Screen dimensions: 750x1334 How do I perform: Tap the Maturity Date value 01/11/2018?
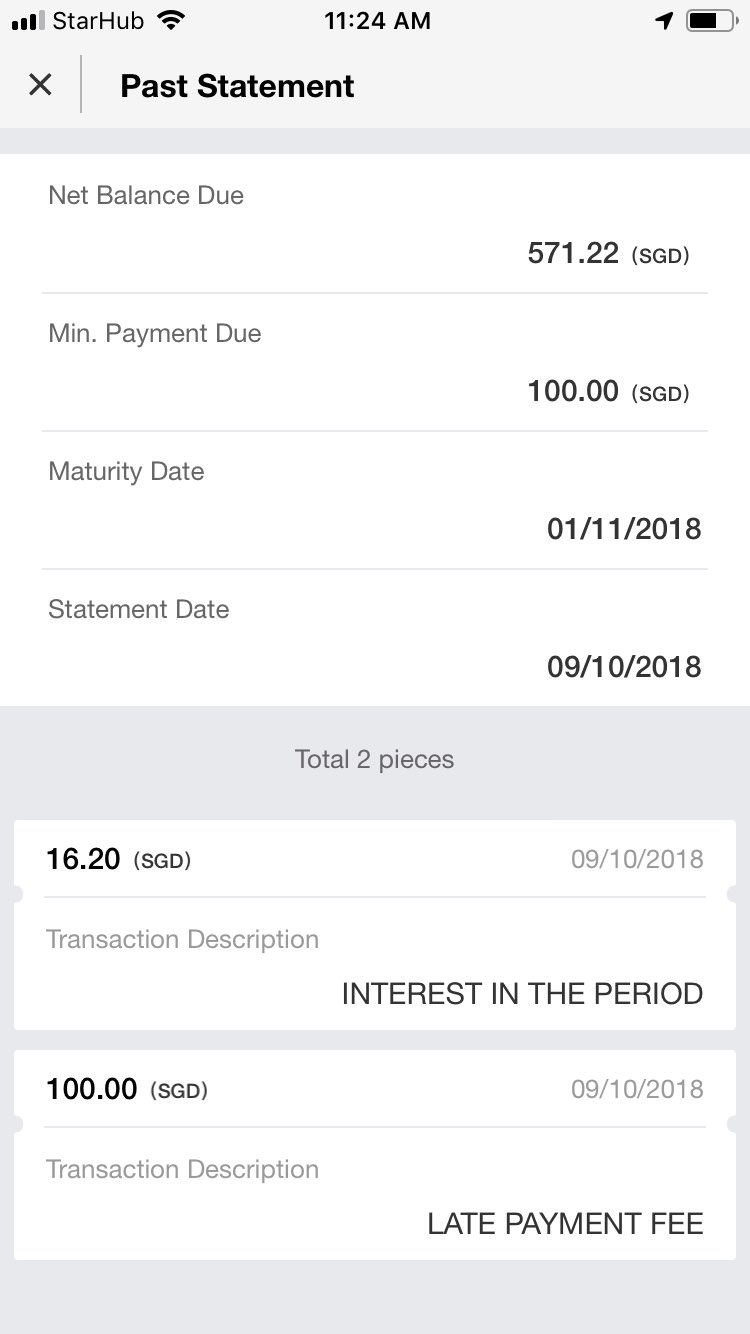point(624,529)
